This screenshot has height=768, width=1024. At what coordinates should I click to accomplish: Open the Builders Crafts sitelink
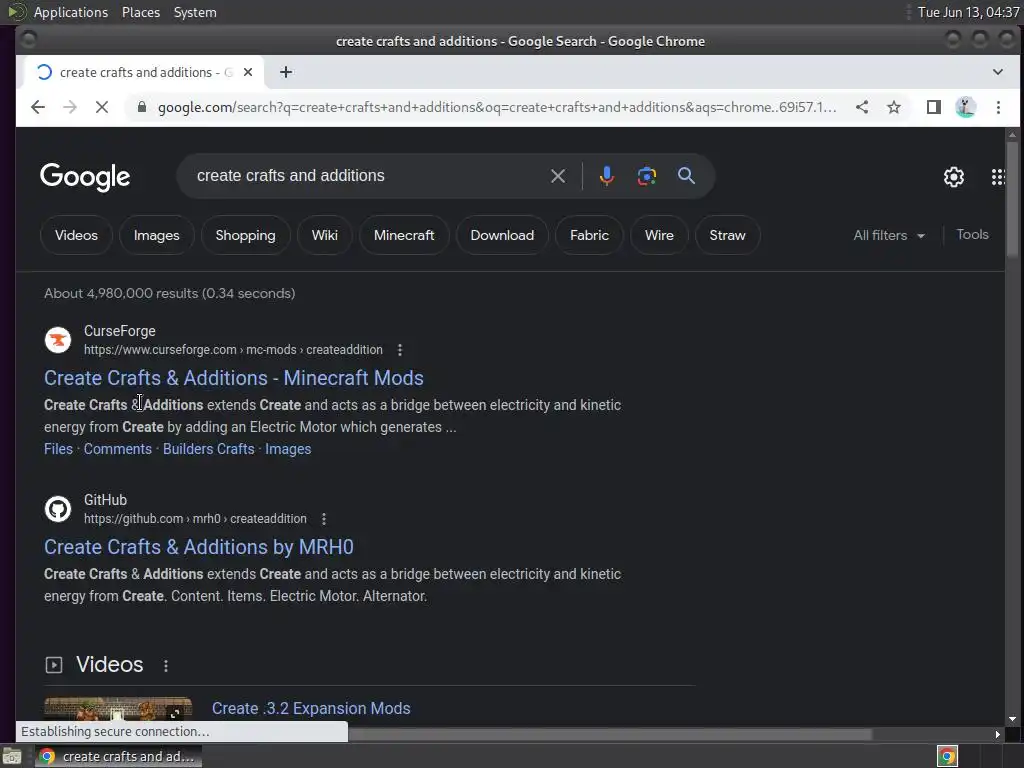(208, 449)
